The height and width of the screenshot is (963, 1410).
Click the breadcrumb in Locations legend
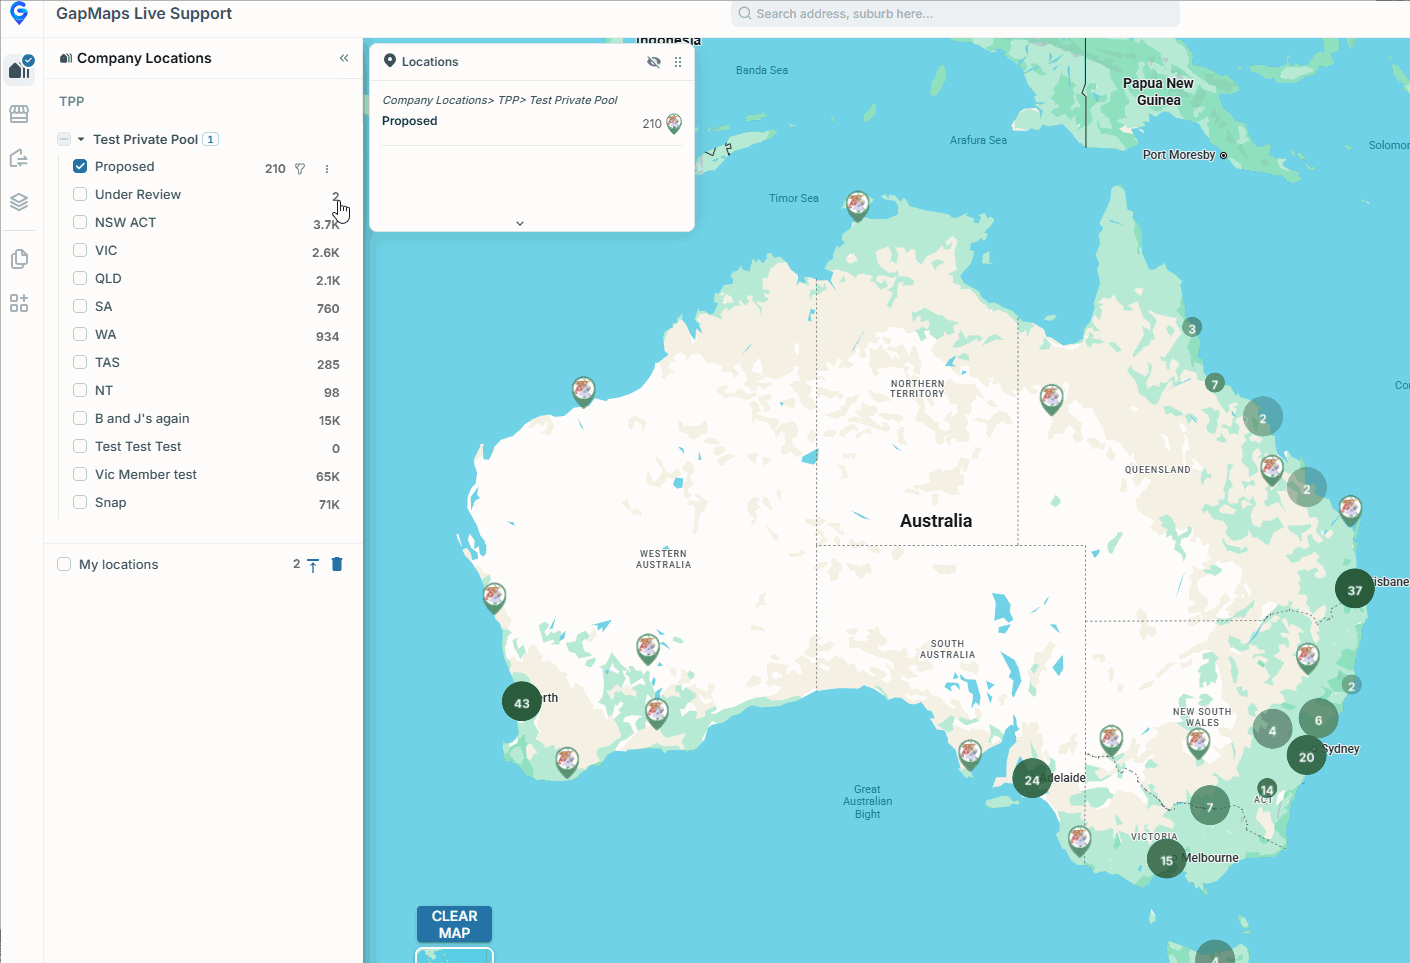[x=500, y=100]
